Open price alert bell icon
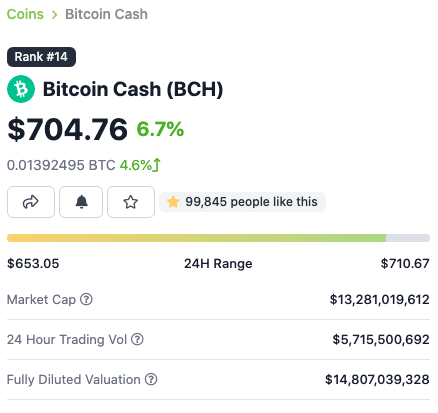This screenshot has height=413, width=438. pyautogui.click(x=81, y=202)
